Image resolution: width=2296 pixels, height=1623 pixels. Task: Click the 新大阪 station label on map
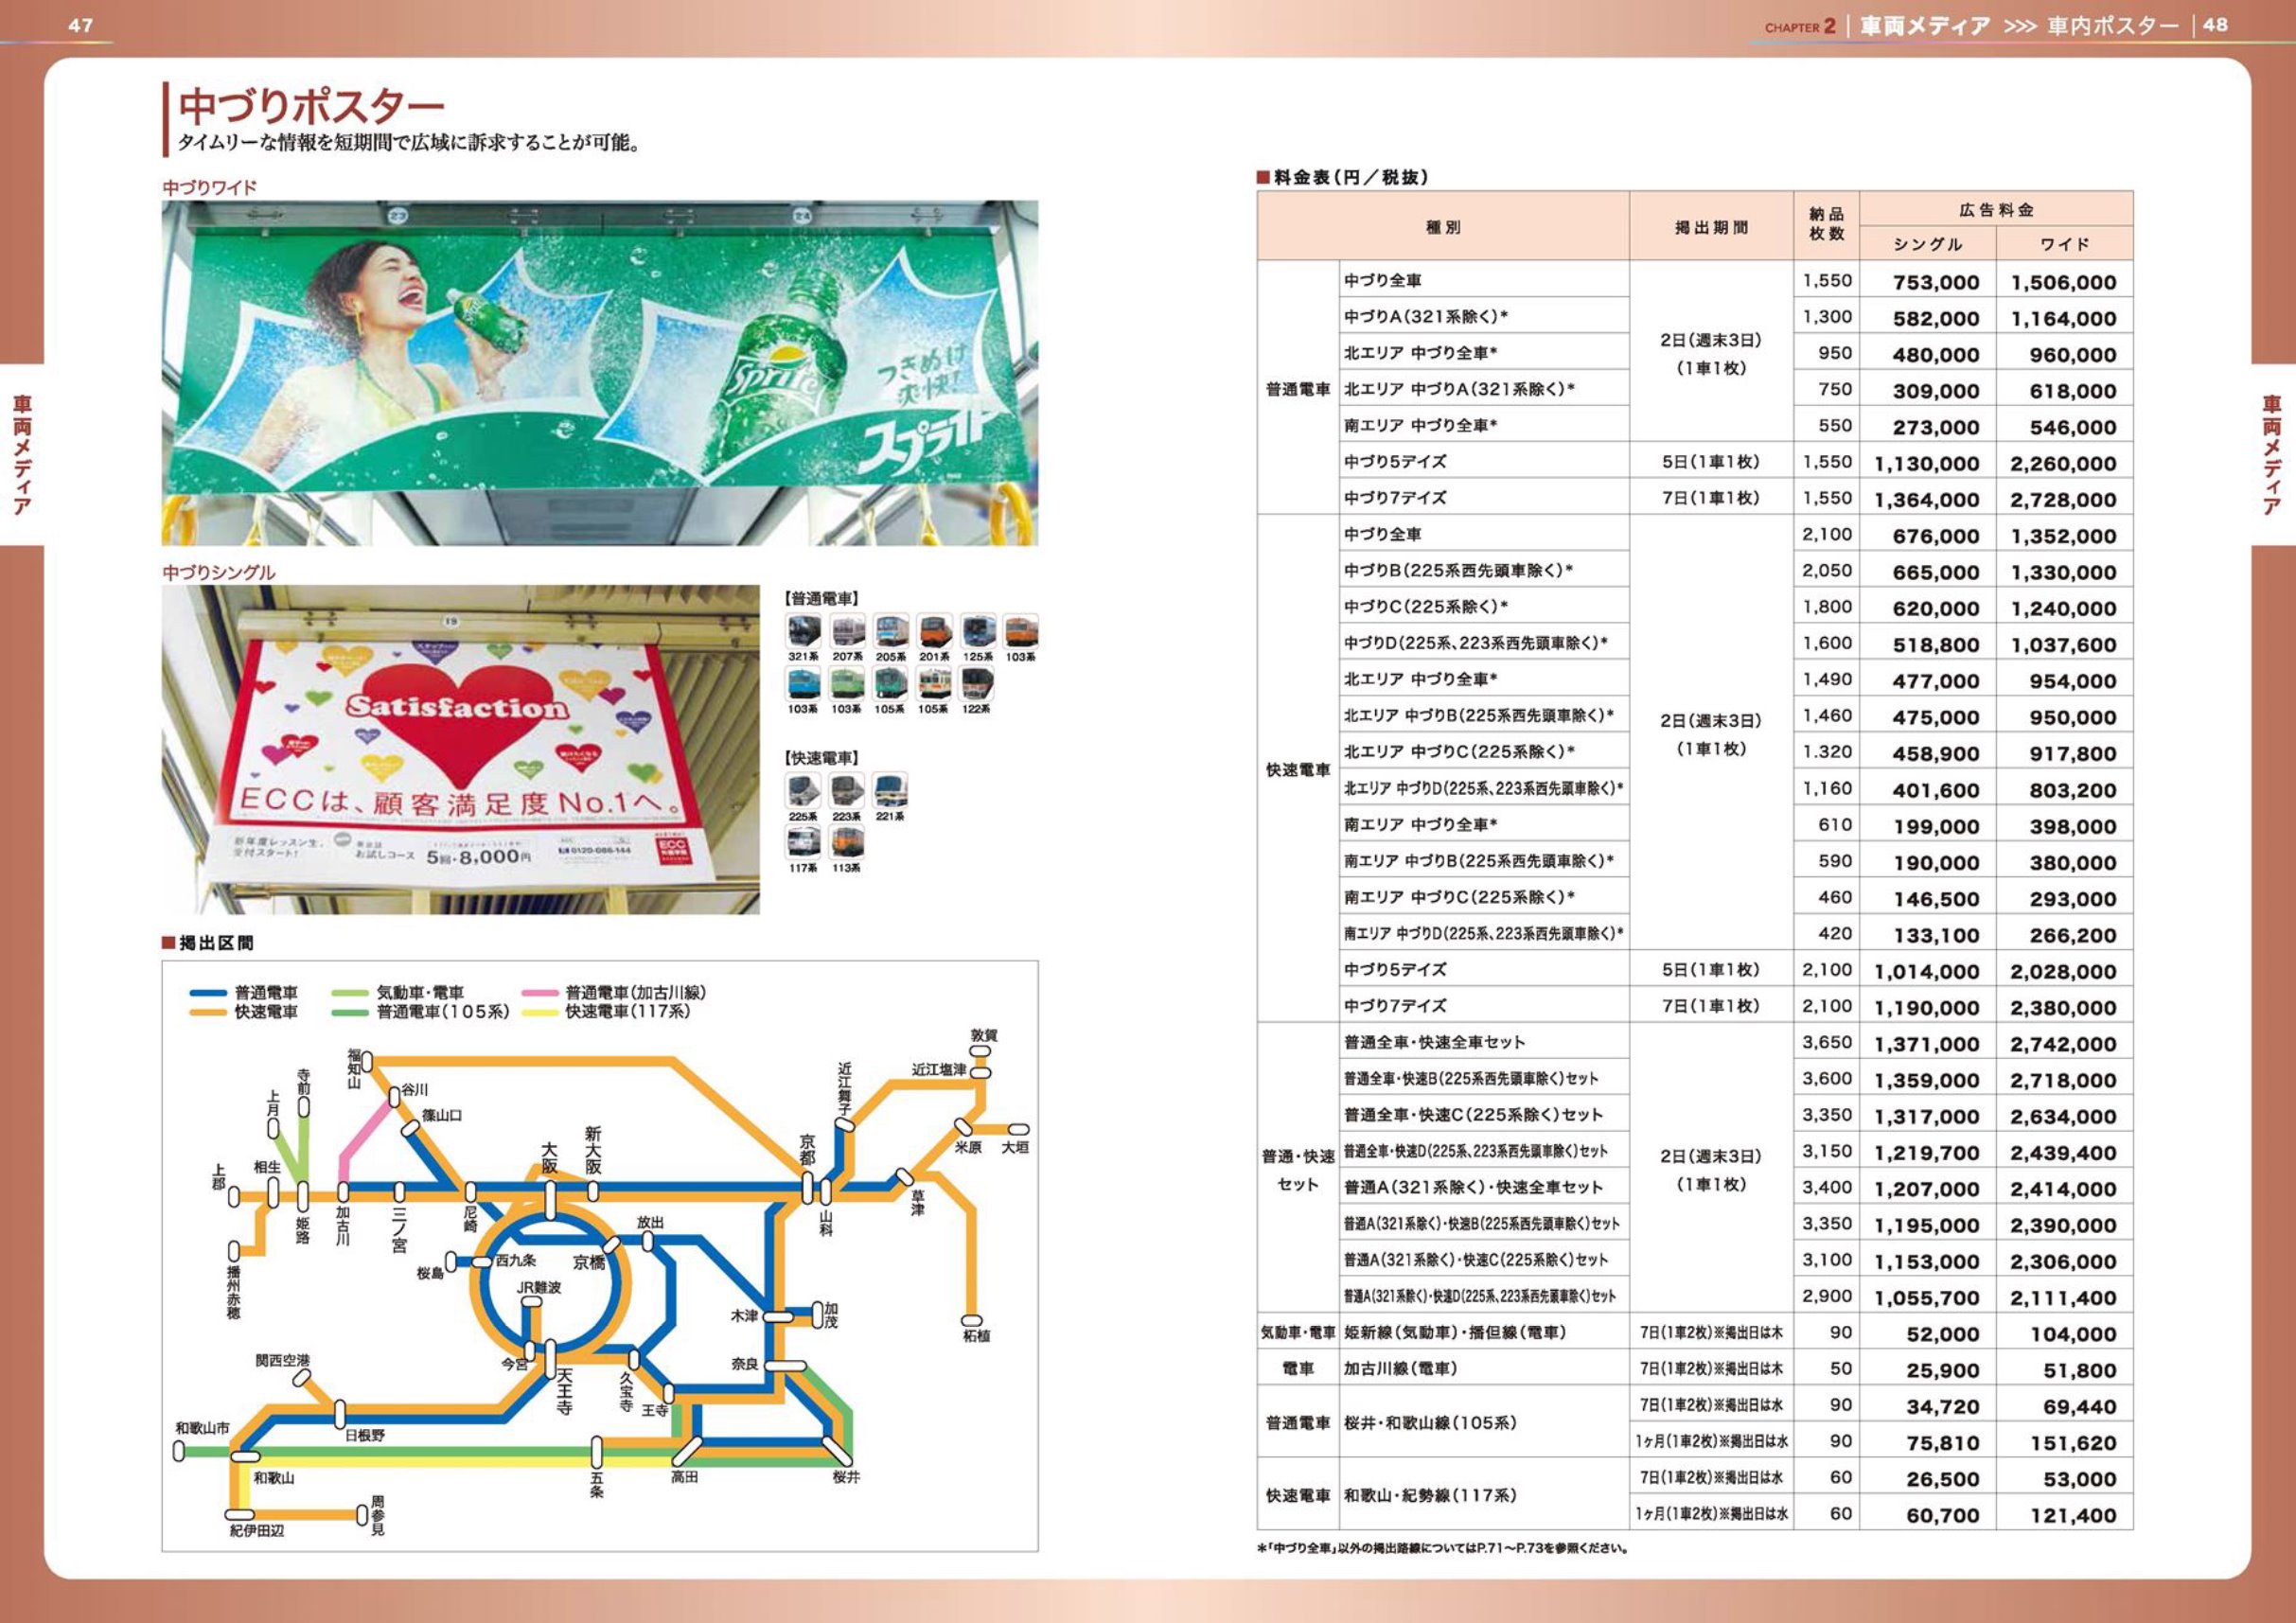click(x=593, y=1150)
